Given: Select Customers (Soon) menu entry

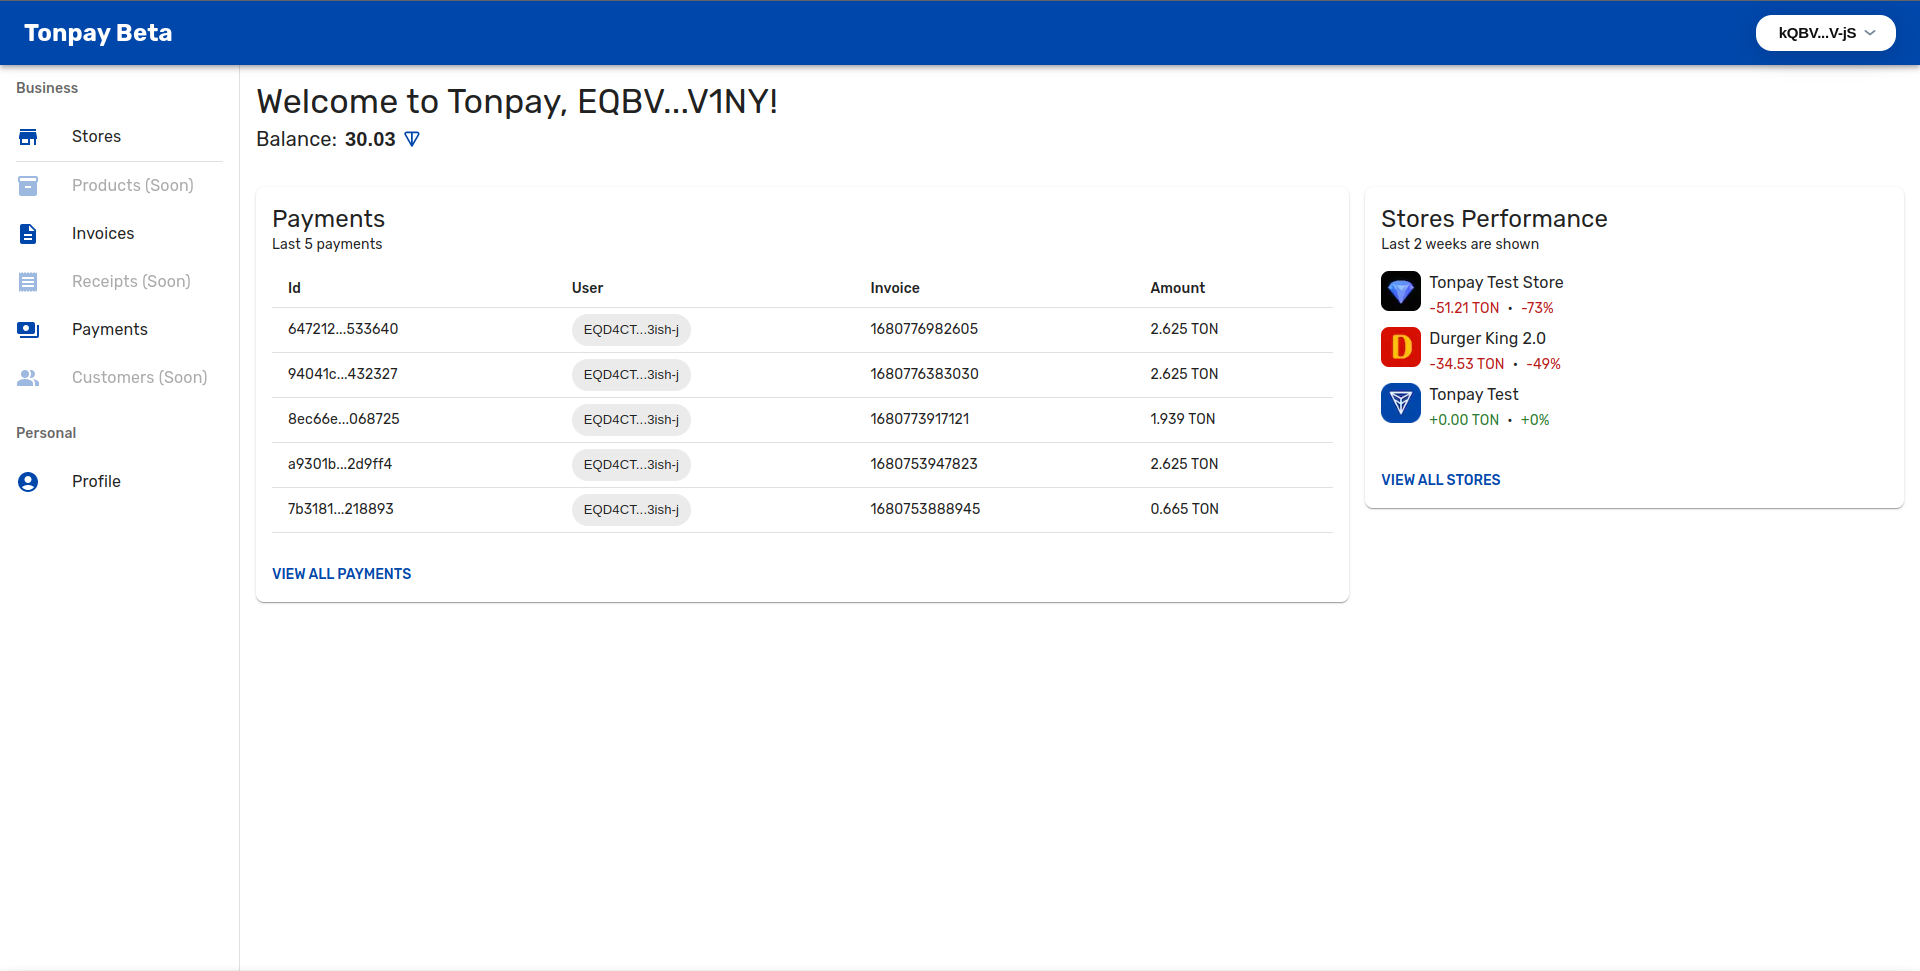Looking at the screenshot, I should click(119, 377).
